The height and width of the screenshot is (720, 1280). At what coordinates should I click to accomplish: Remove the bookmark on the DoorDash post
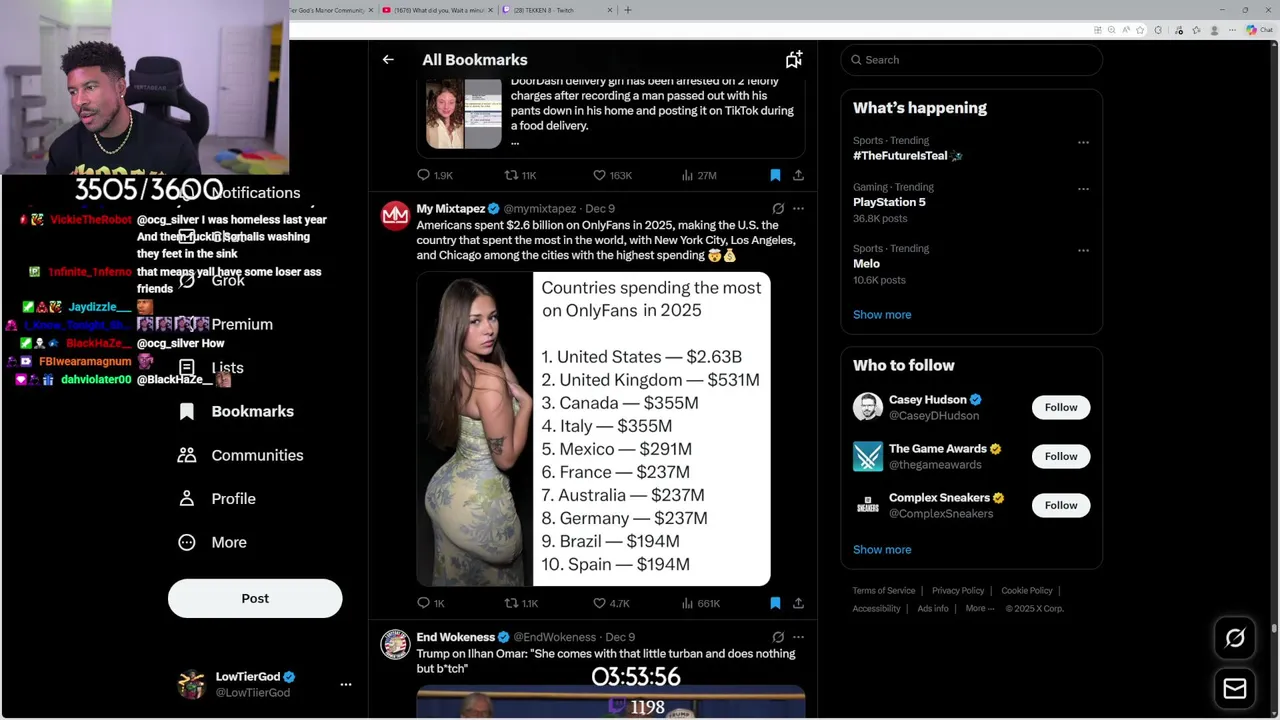coord(775,175)
